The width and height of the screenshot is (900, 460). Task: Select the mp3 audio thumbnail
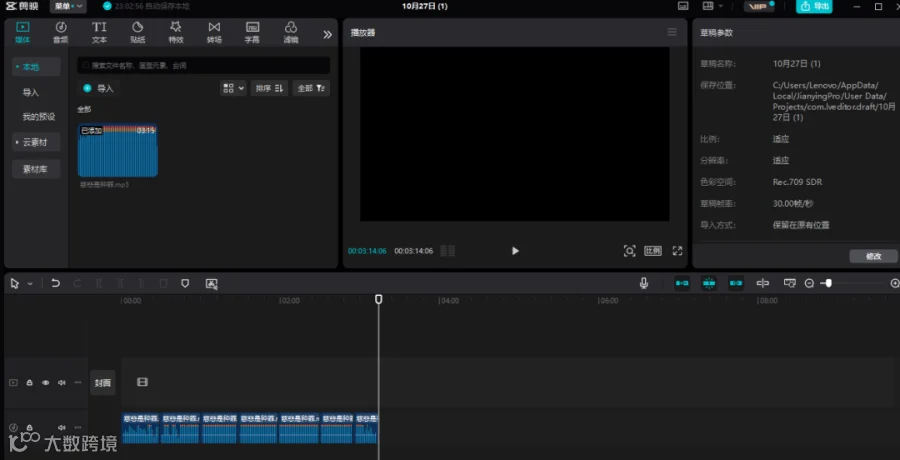118,150
